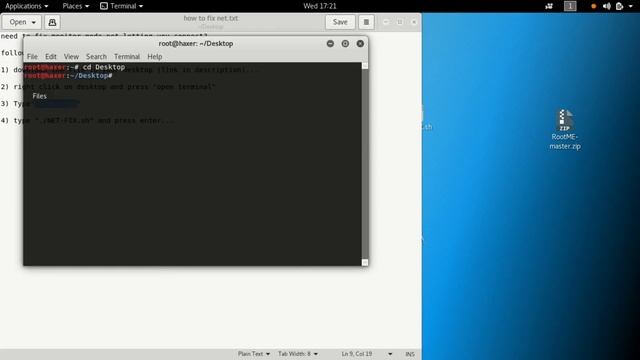The width and height of the screenshot is (640, 360).
Task: Open the system menu arrow in top bar
Action: coord(631,6)
